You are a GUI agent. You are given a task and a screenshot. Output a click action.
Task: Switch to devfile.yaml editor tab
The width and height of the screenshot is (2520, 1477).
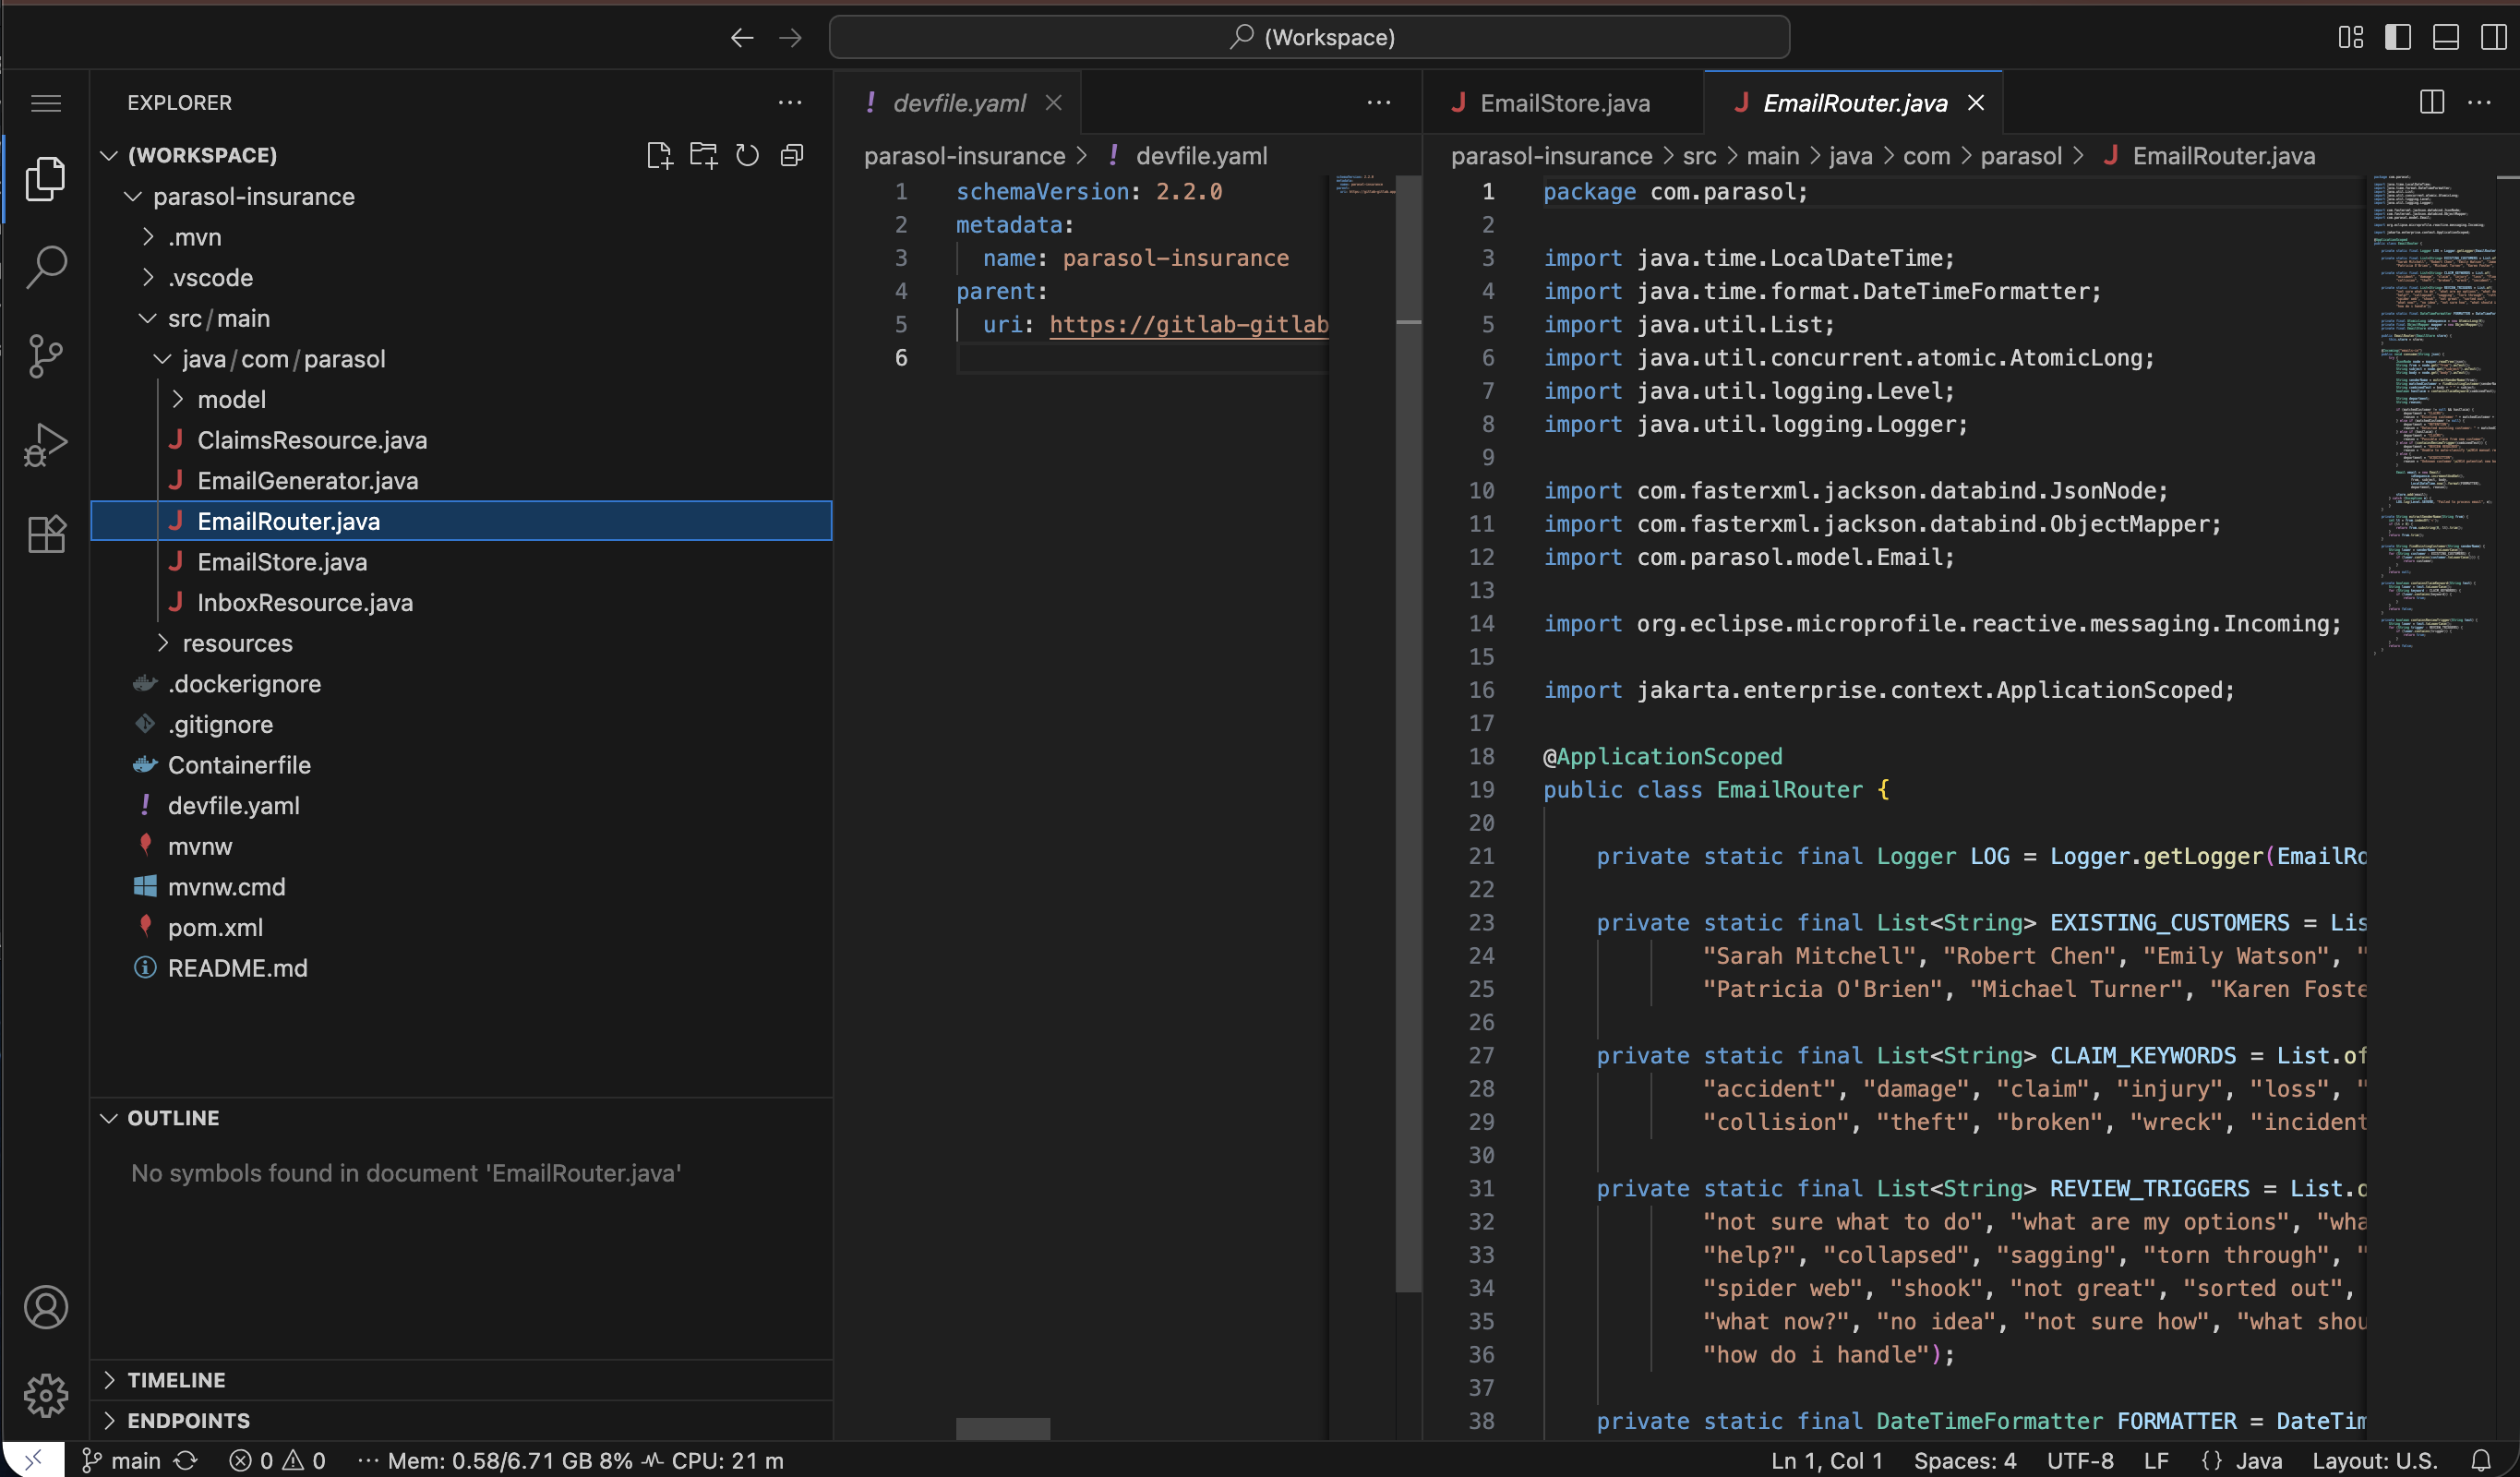(958, 102)
